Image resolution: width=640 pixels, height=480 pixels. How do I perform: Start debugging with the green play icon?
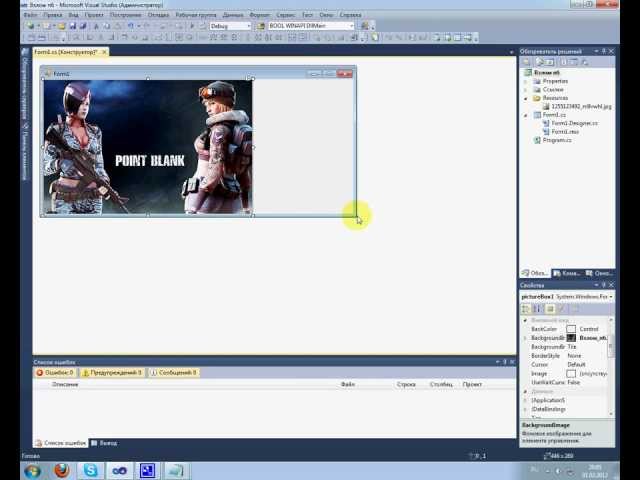tap(192, 26)
